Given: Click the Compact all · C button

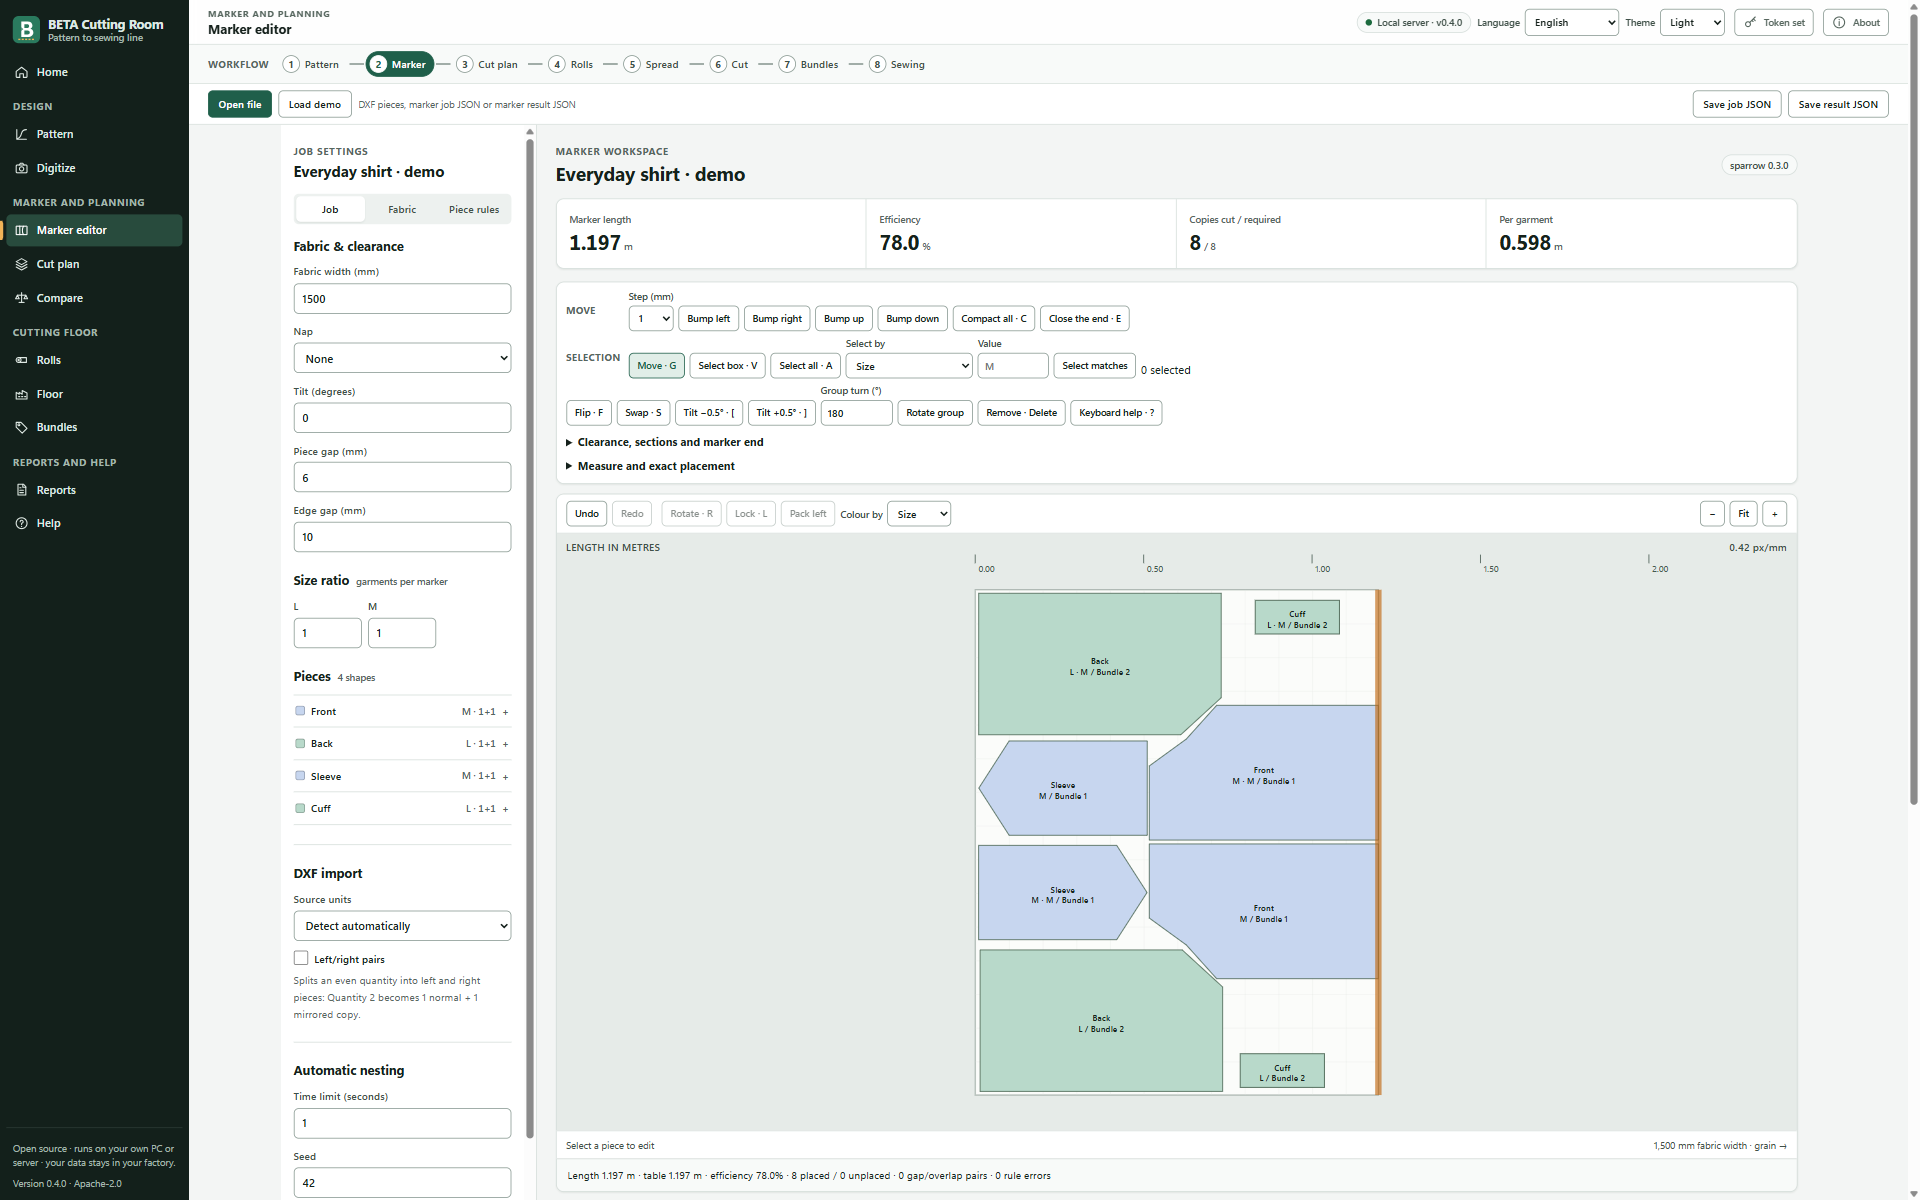Looking at the screenshot, I should [x=994, y=319].
